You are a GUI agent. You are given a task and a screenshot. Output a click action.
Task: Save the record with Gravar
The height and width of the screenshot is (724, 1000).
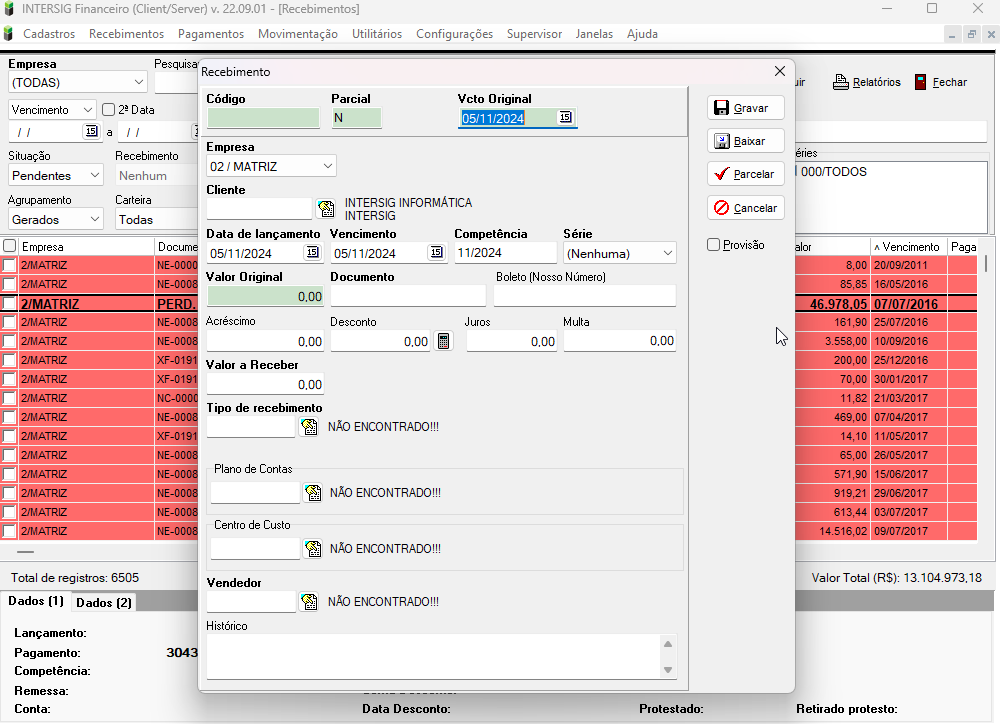coord(746,108)
